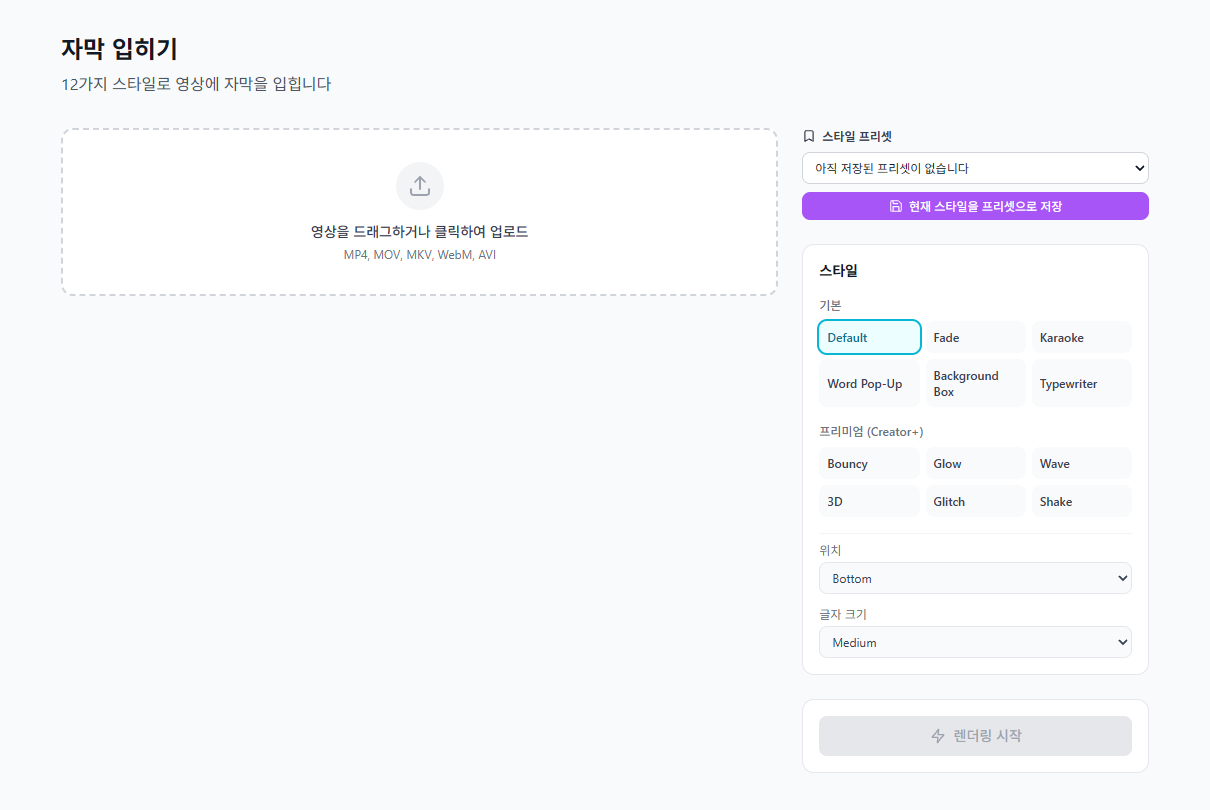
Task: Pick the Word Pop-Up style
Action: click(869, 383)
